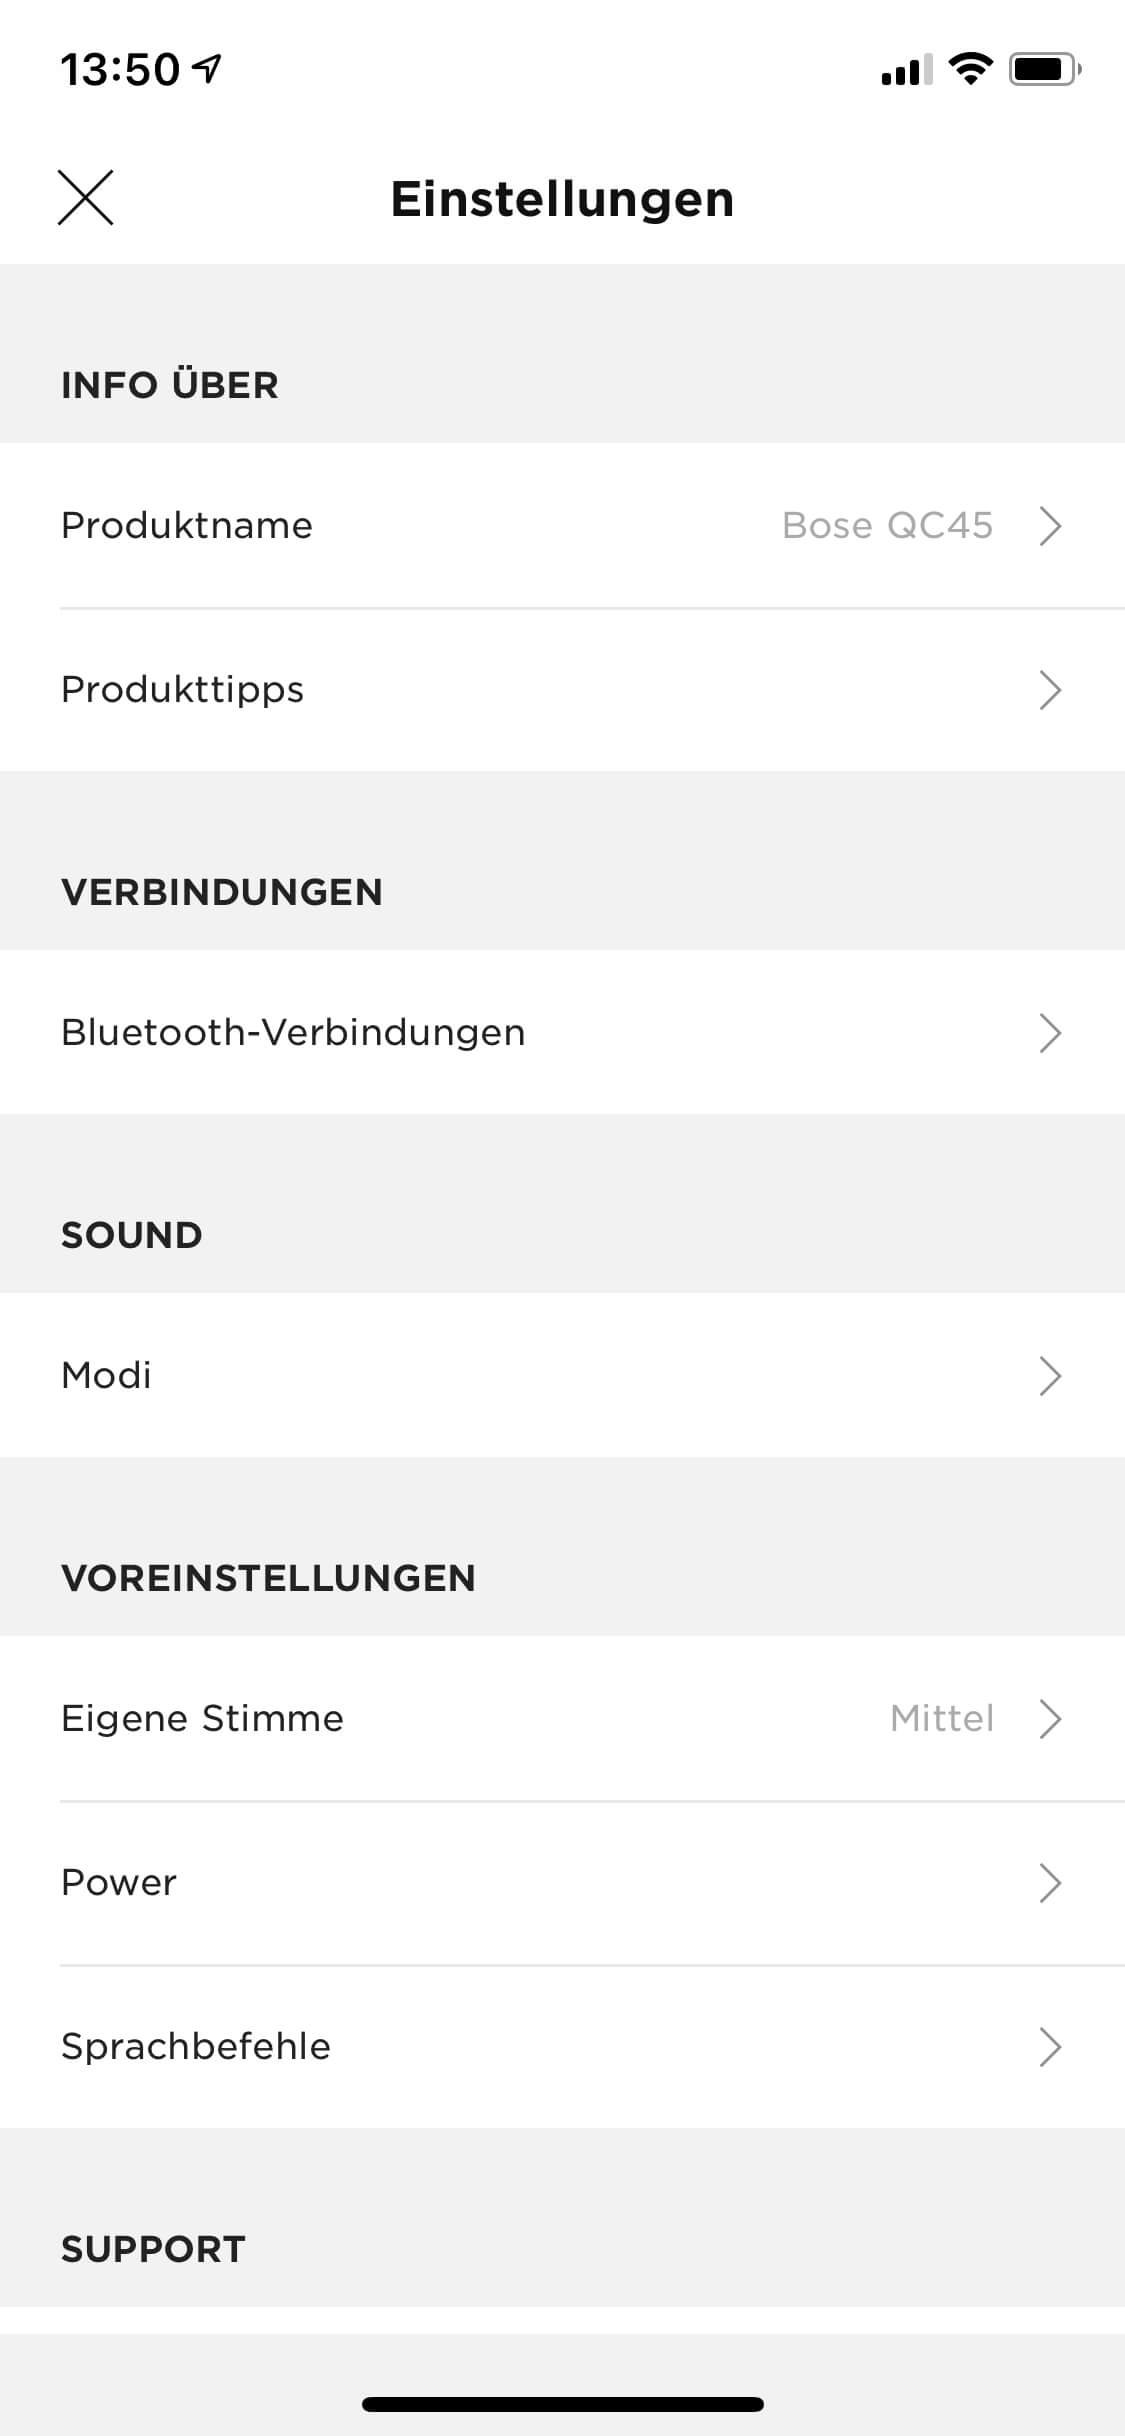
Task: Tap the chevron next to Bose QC45
Action: [x=1049, y=525]
